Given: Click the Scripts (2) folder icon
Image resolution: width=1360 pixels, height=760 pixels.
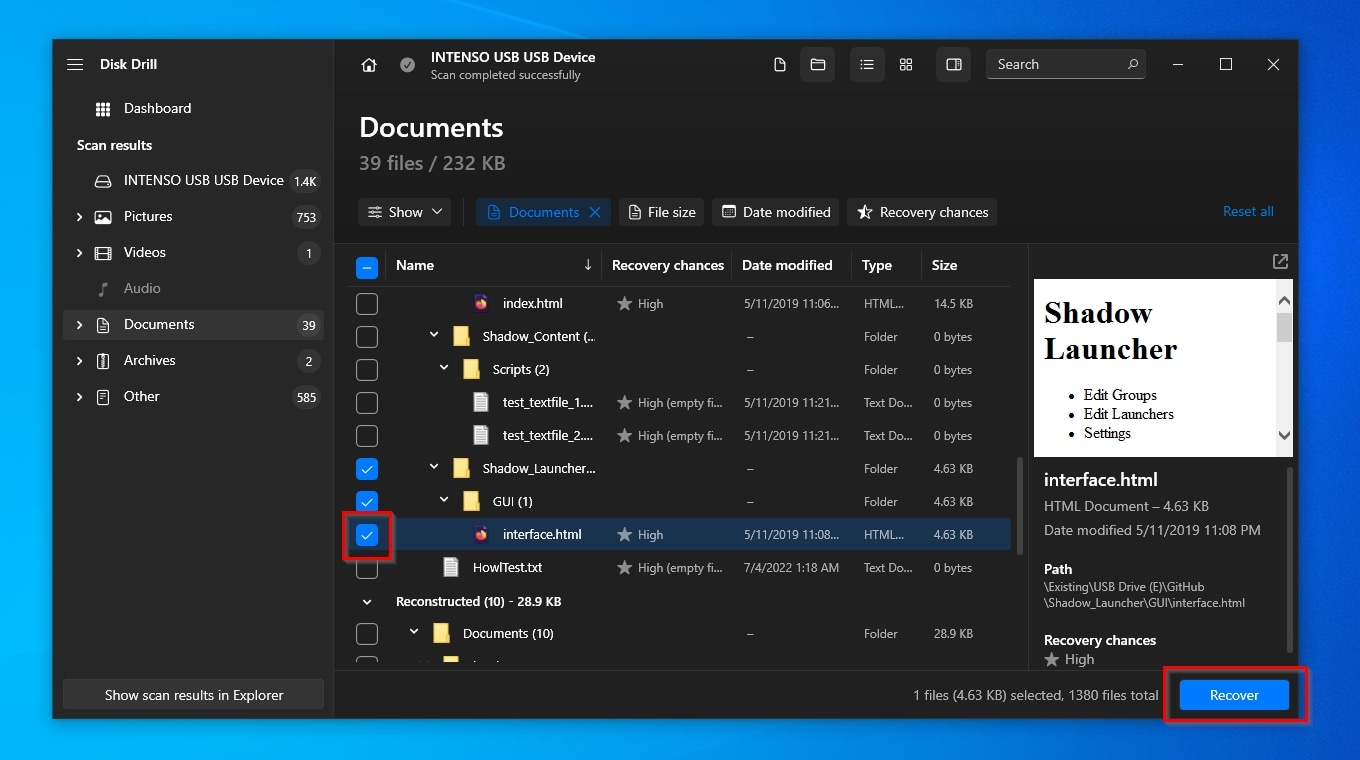Looking at the screenshot, I should 471,369.
